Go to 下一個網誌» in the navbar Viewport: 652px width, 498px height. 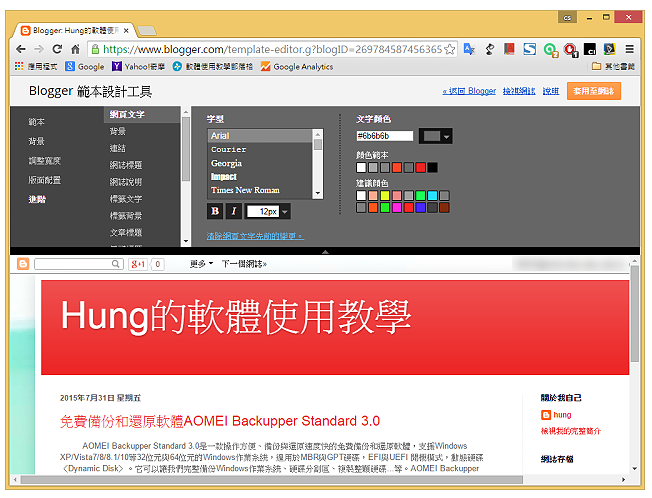click(x=244, y=264)
